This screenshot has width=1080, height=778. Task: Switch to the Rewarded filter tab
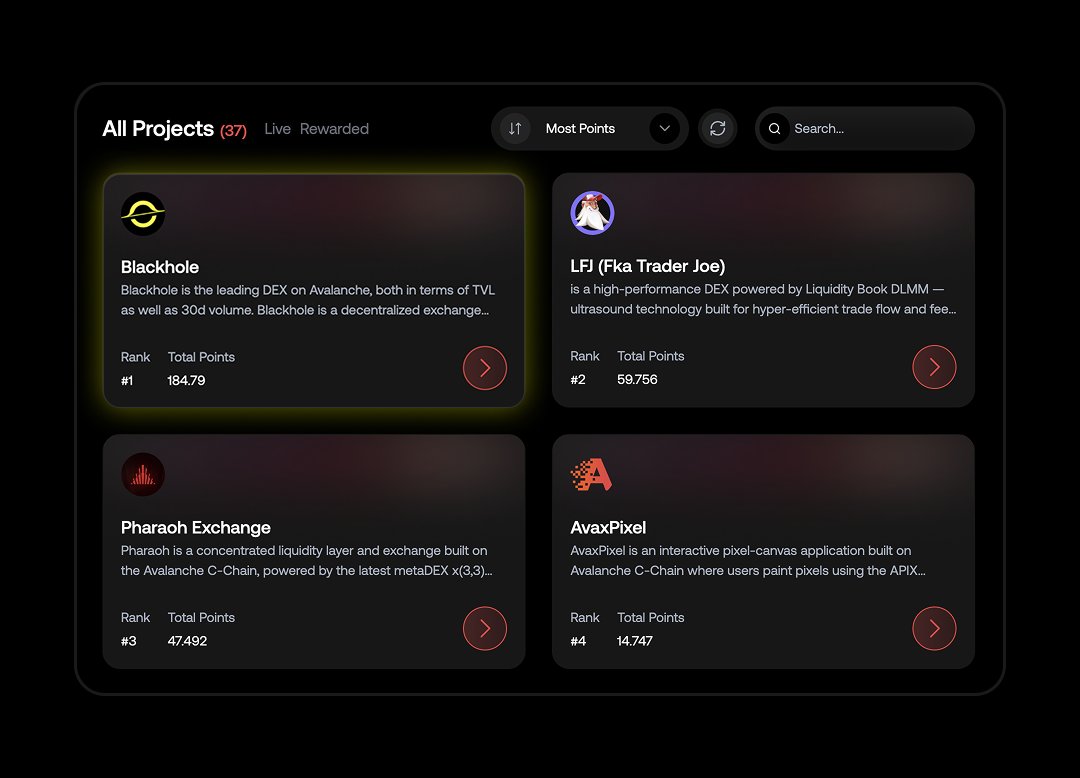[x=334, y=129]
